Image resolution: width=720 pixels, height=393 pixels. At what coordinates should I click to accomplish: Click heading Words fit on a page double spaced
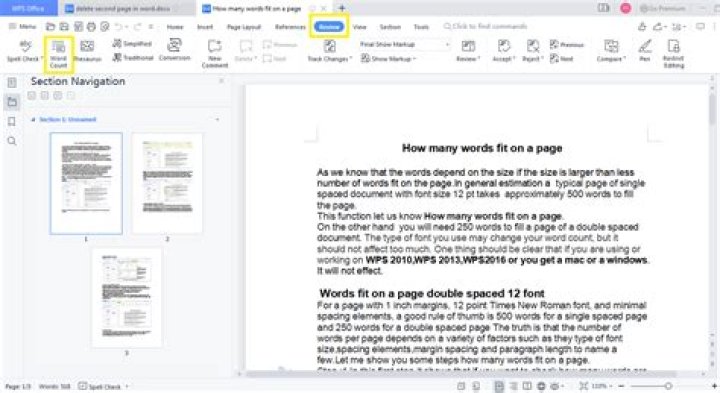point(432,293)
